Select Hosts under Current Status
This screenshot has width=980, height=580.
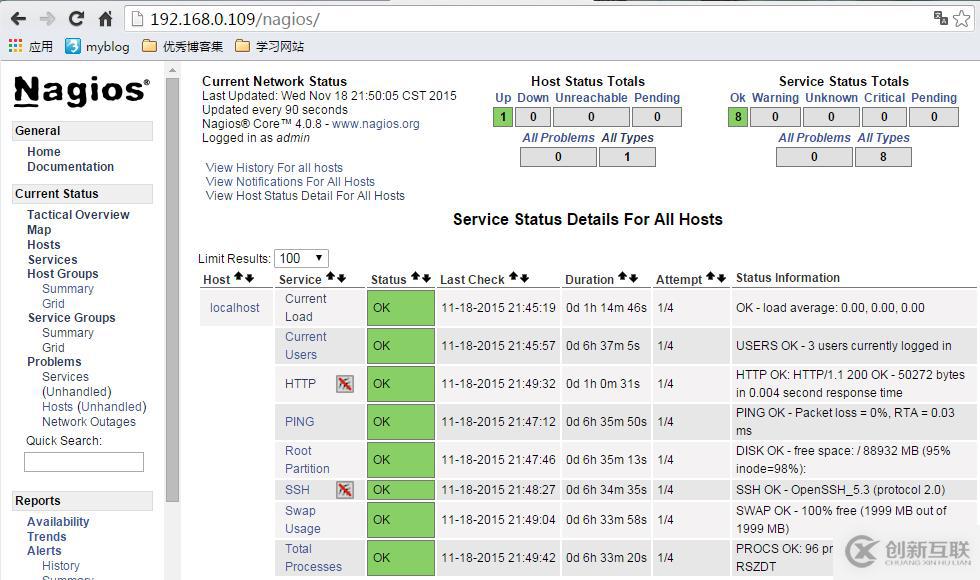(x=44, y=244)
